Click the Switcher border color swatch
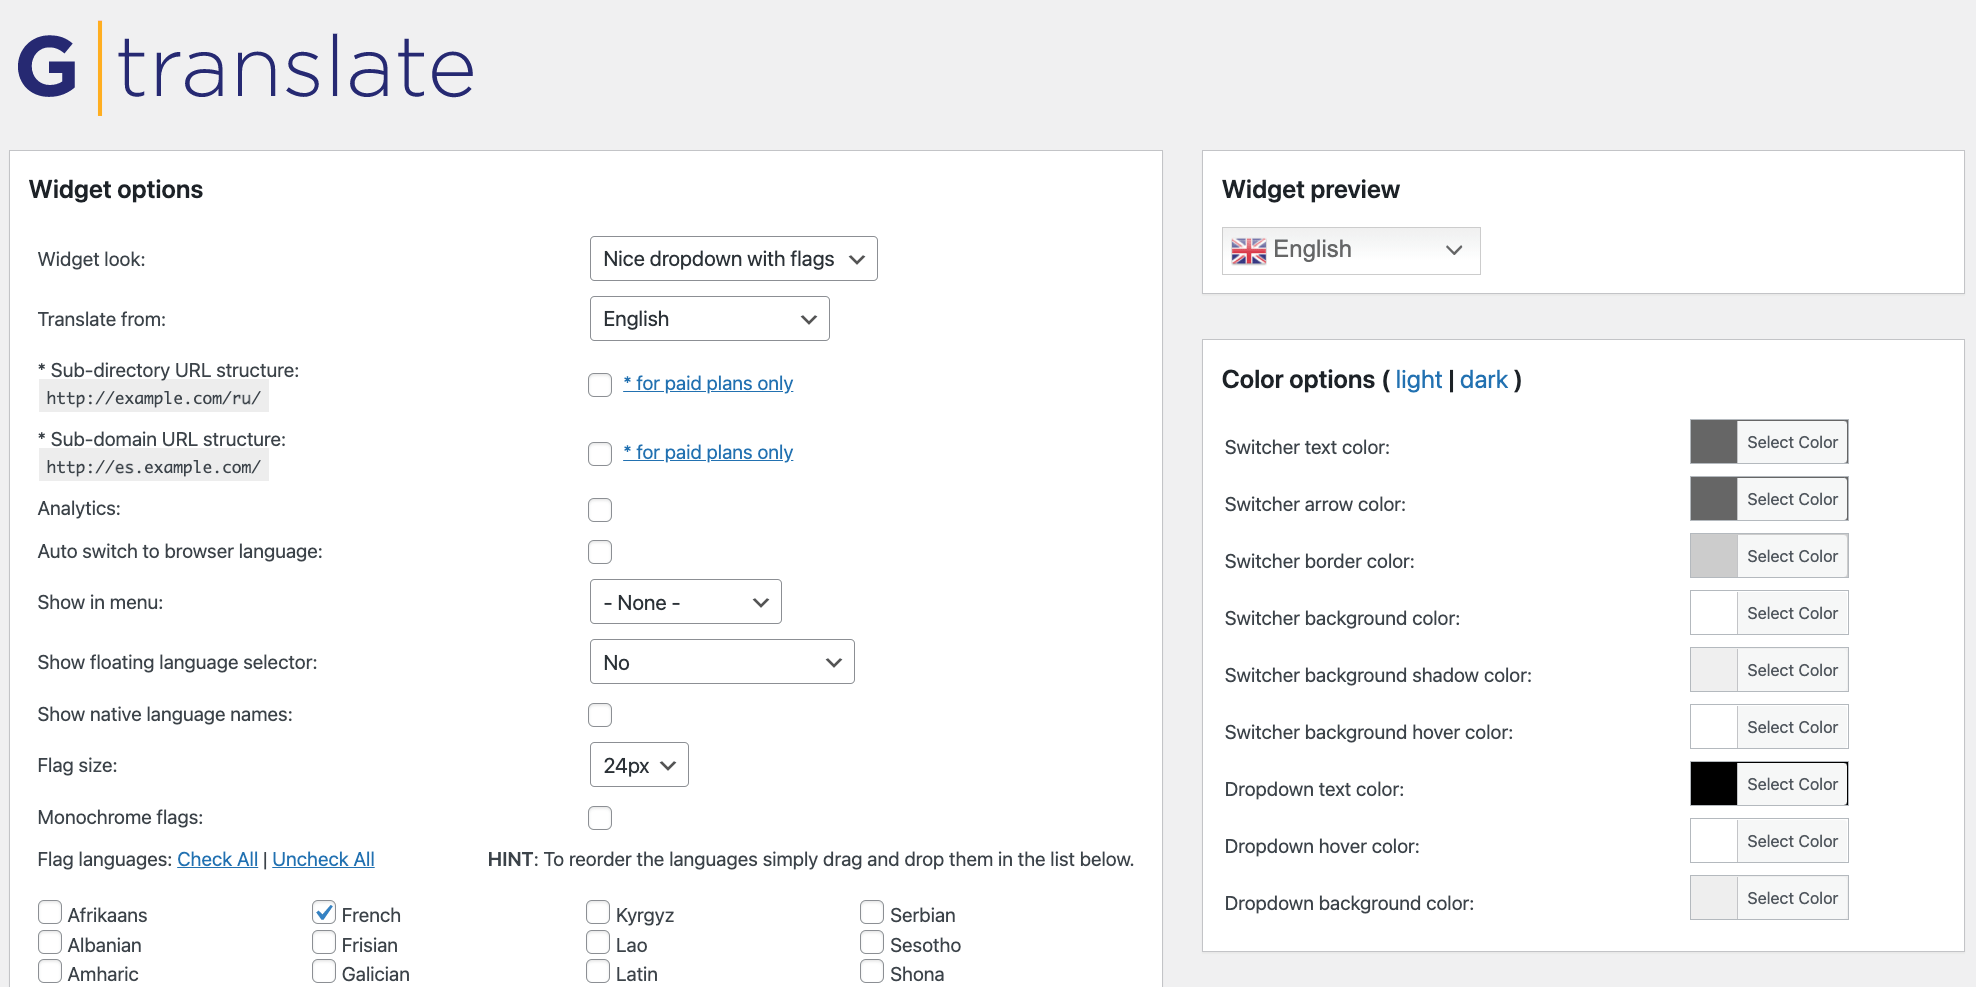The image size is (1976, 987). point(1714,555)
